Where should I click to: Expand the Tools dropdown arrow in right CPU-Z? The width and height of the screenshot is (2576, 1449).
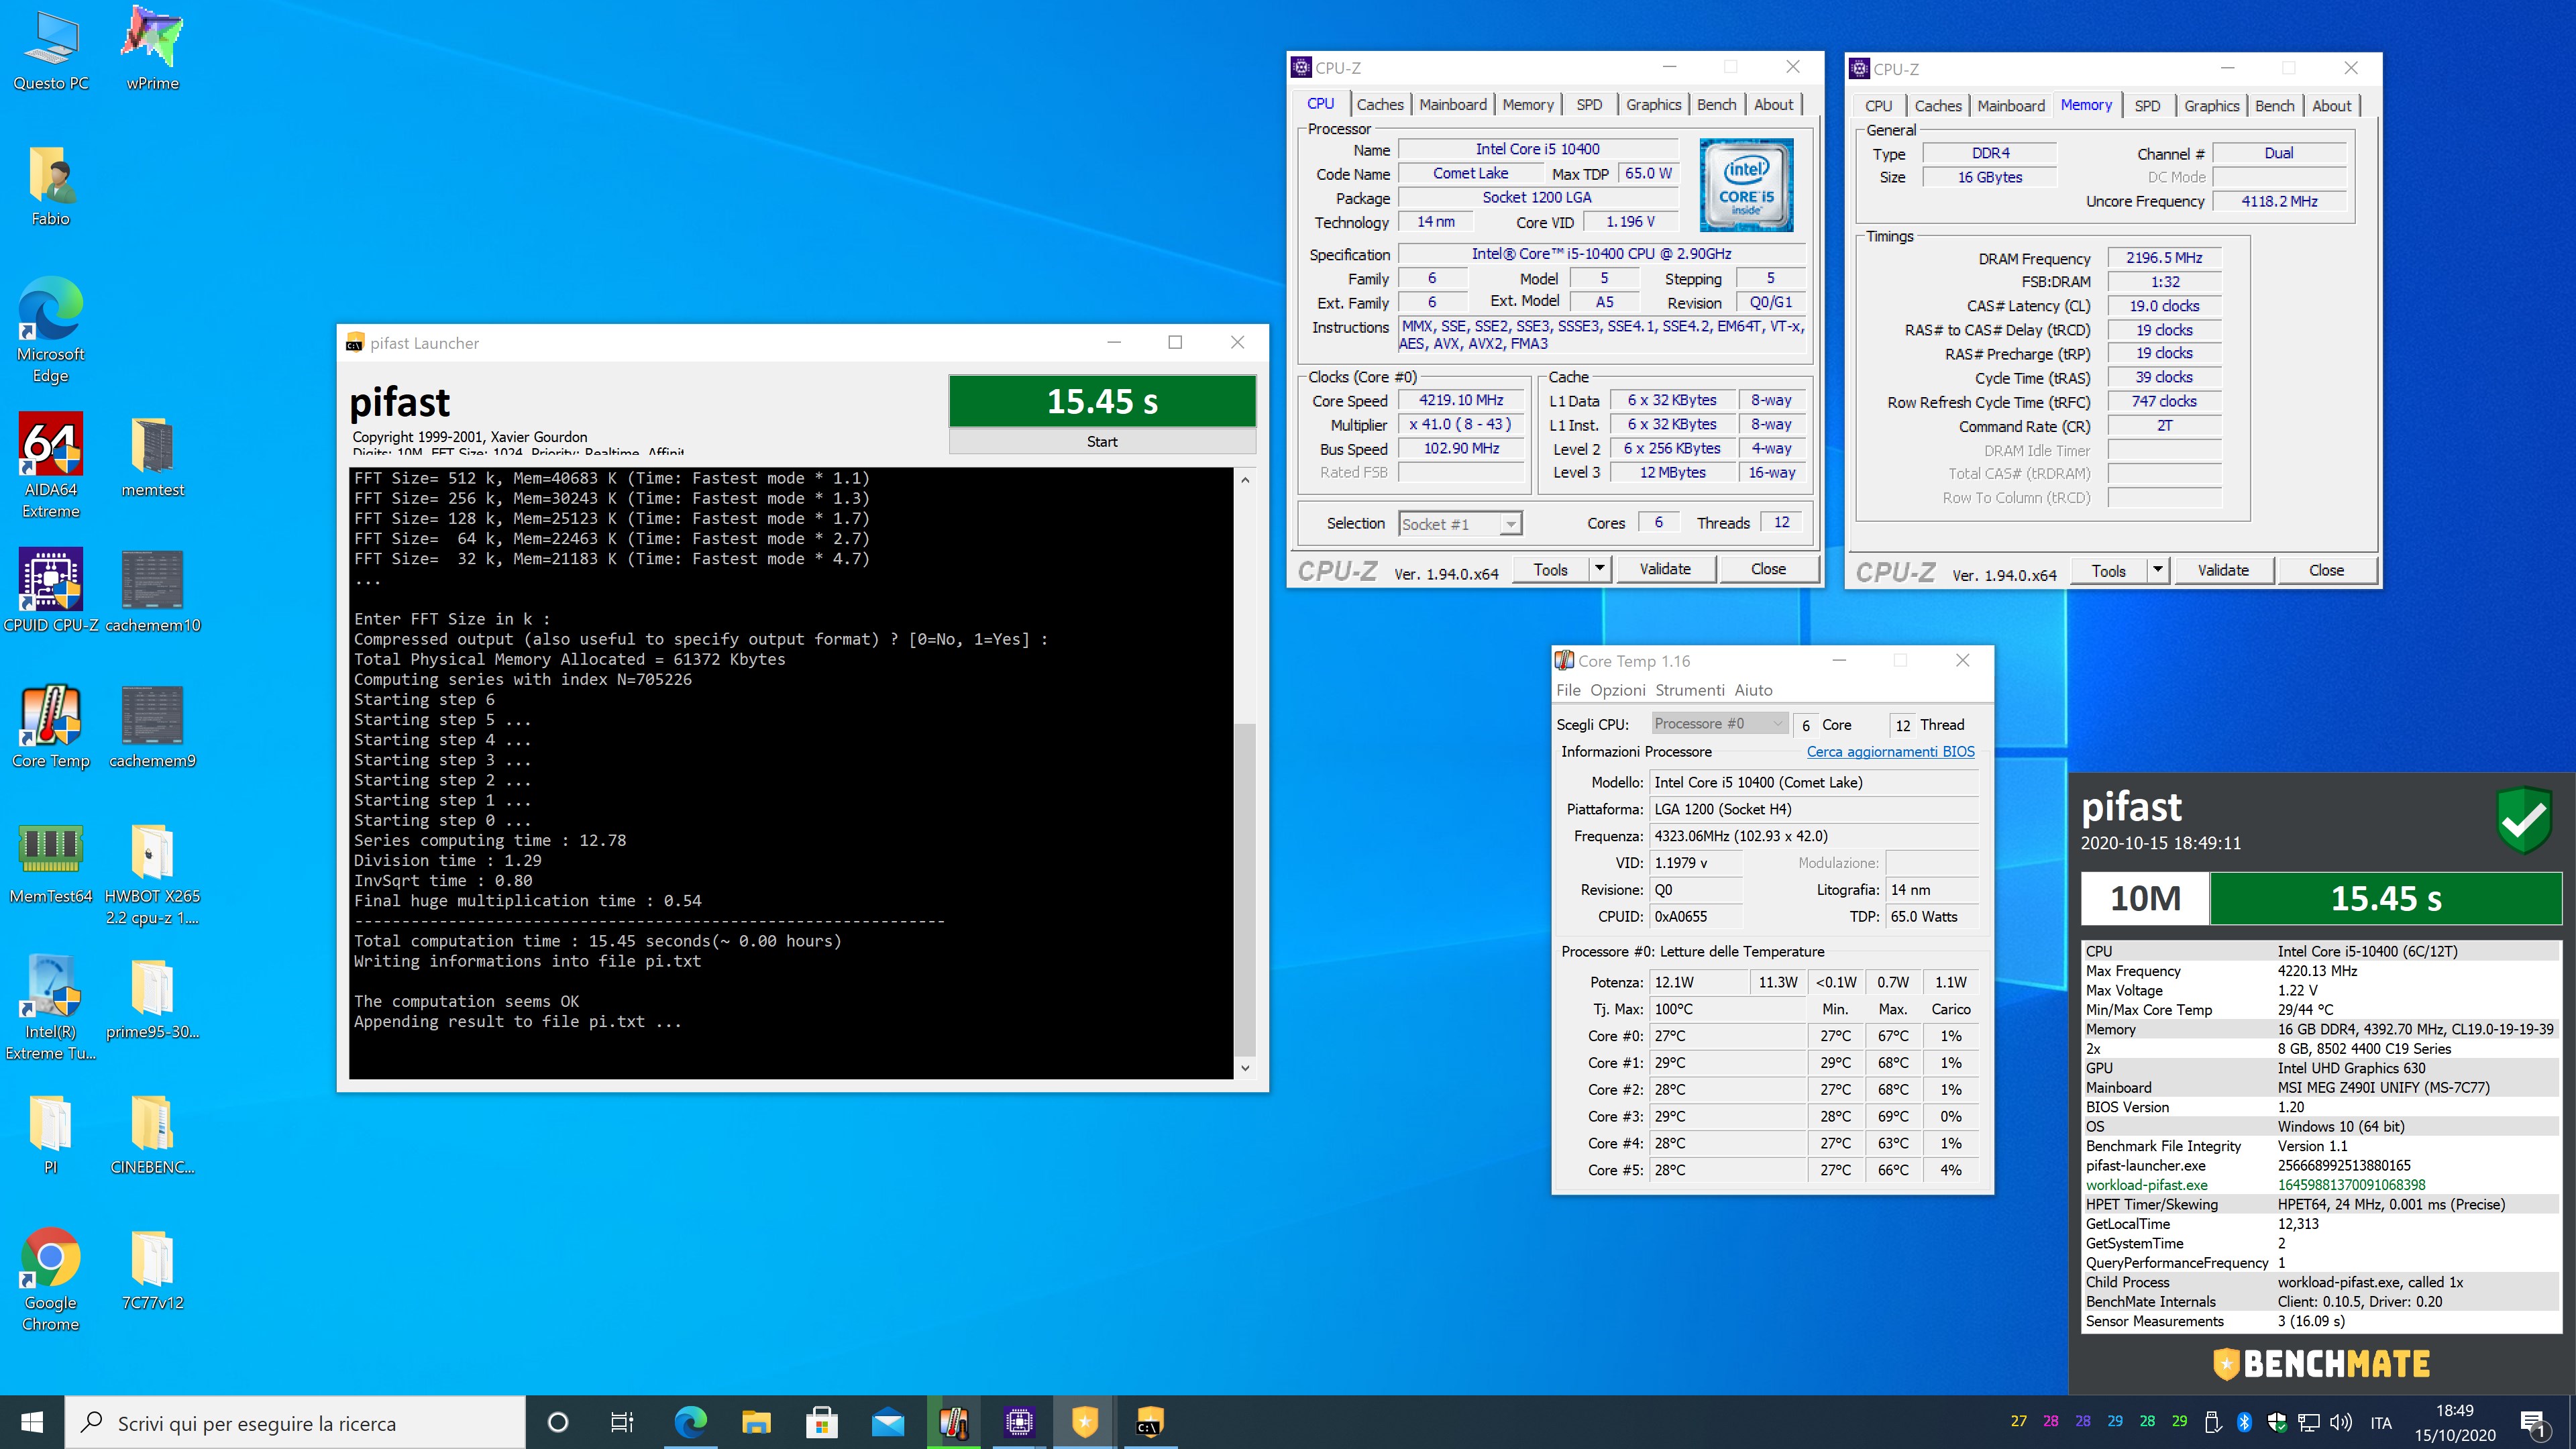pyautogui.click(x=2157, y=570)
